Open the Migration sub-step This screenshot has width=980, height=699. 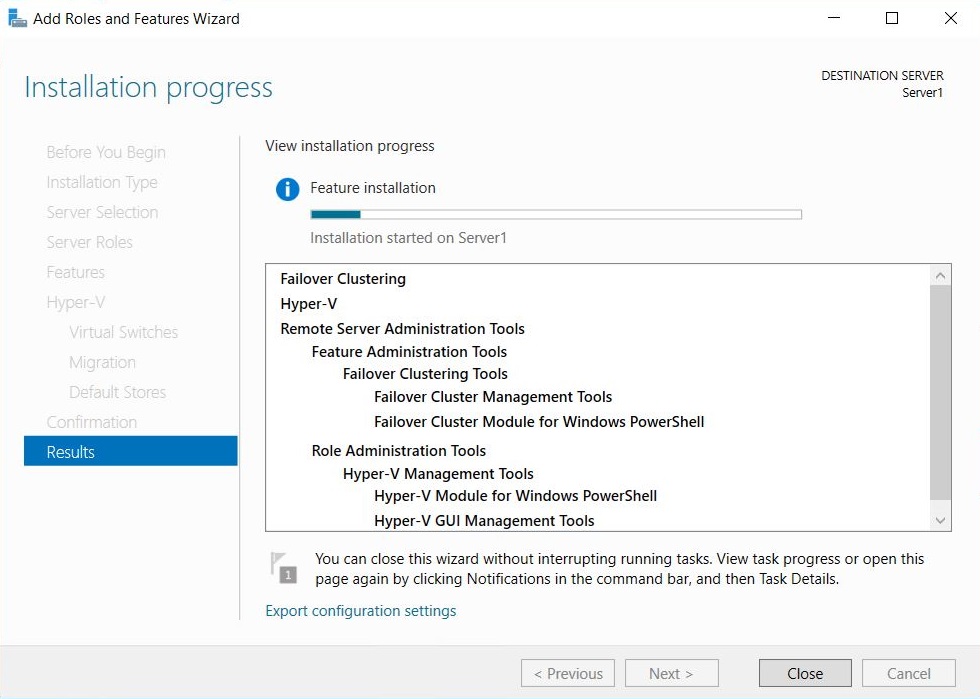click(x=102, y=363)
